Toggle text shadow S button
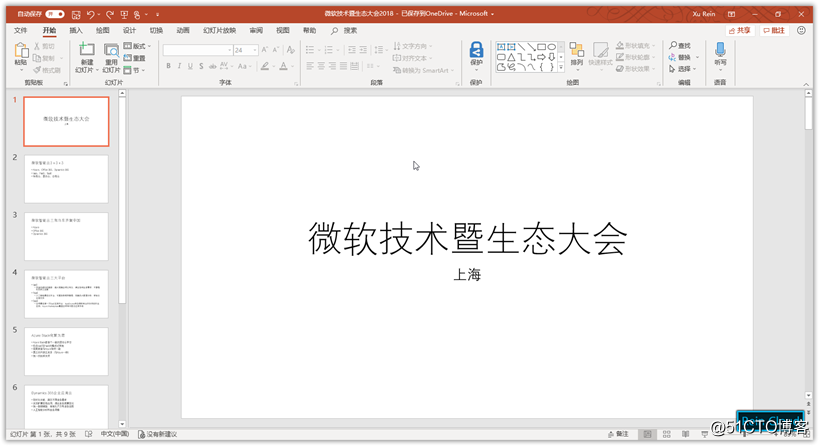819x446 pixels. click(201, 66)
